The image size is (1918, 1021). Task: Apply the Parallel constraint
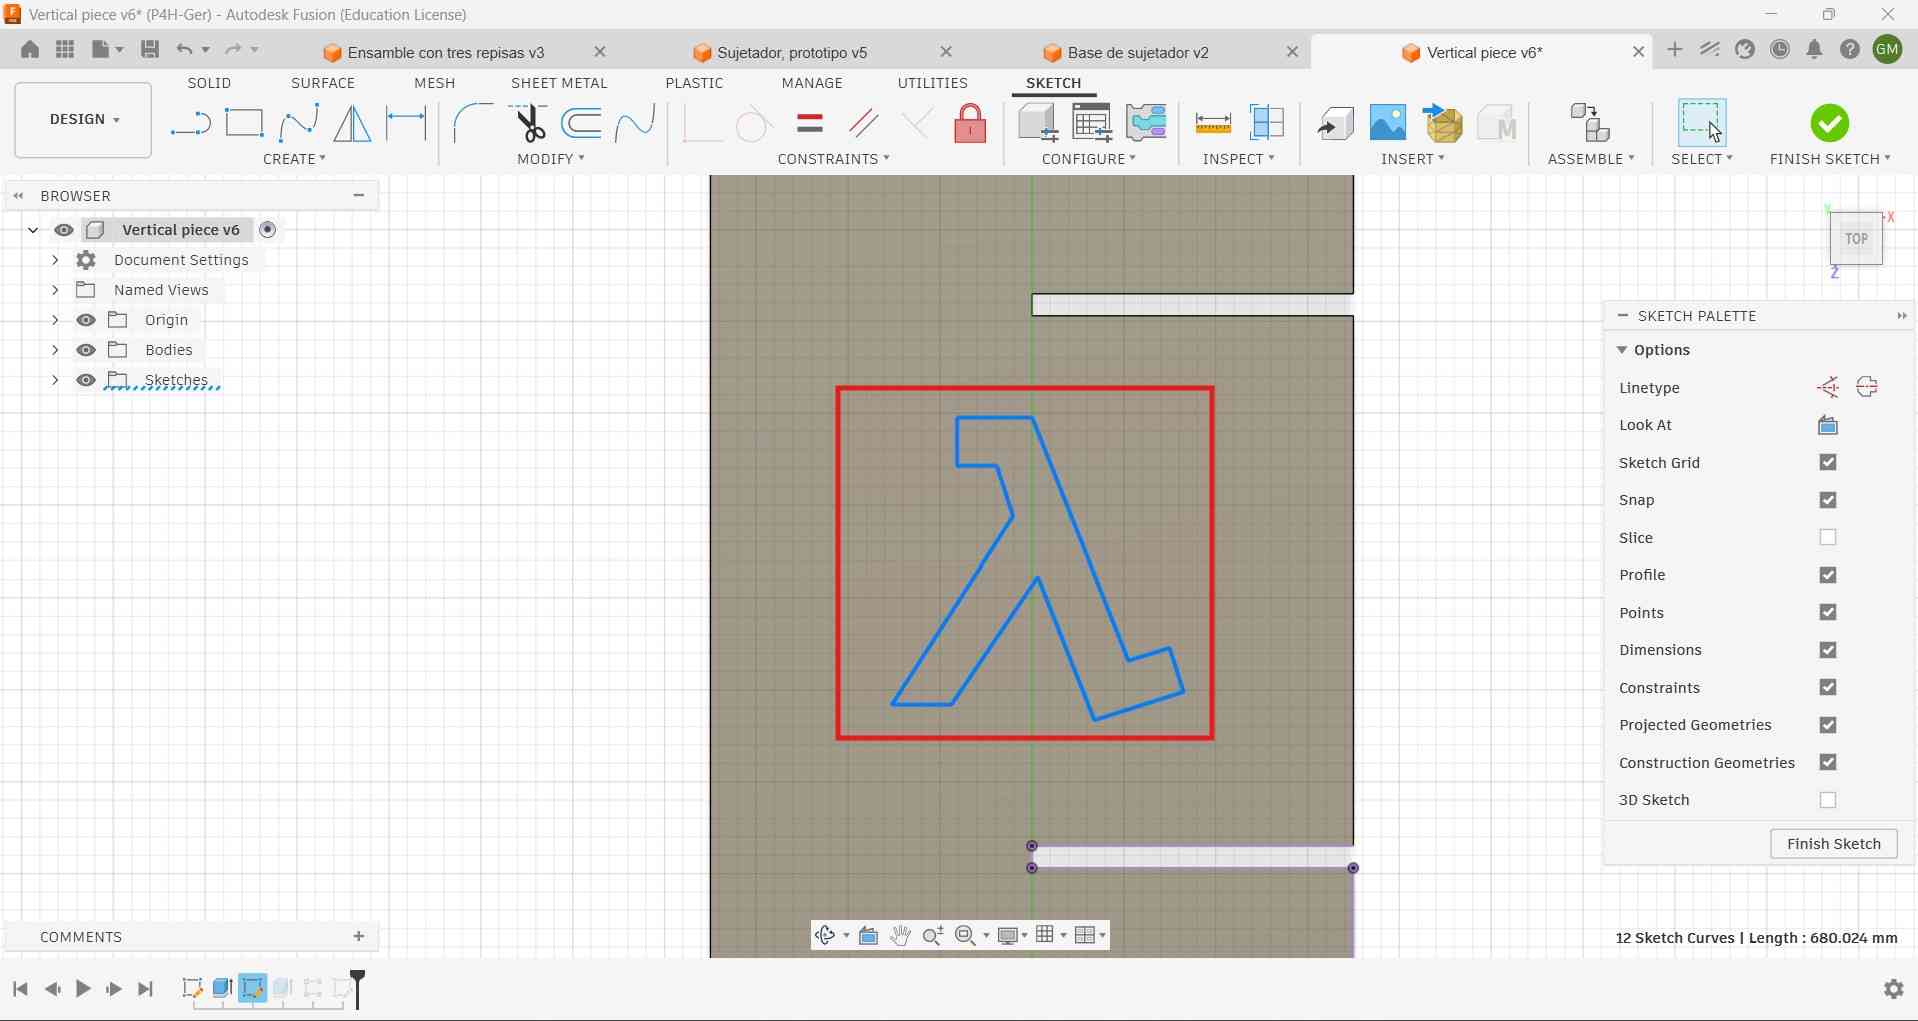tap(863, 123)
